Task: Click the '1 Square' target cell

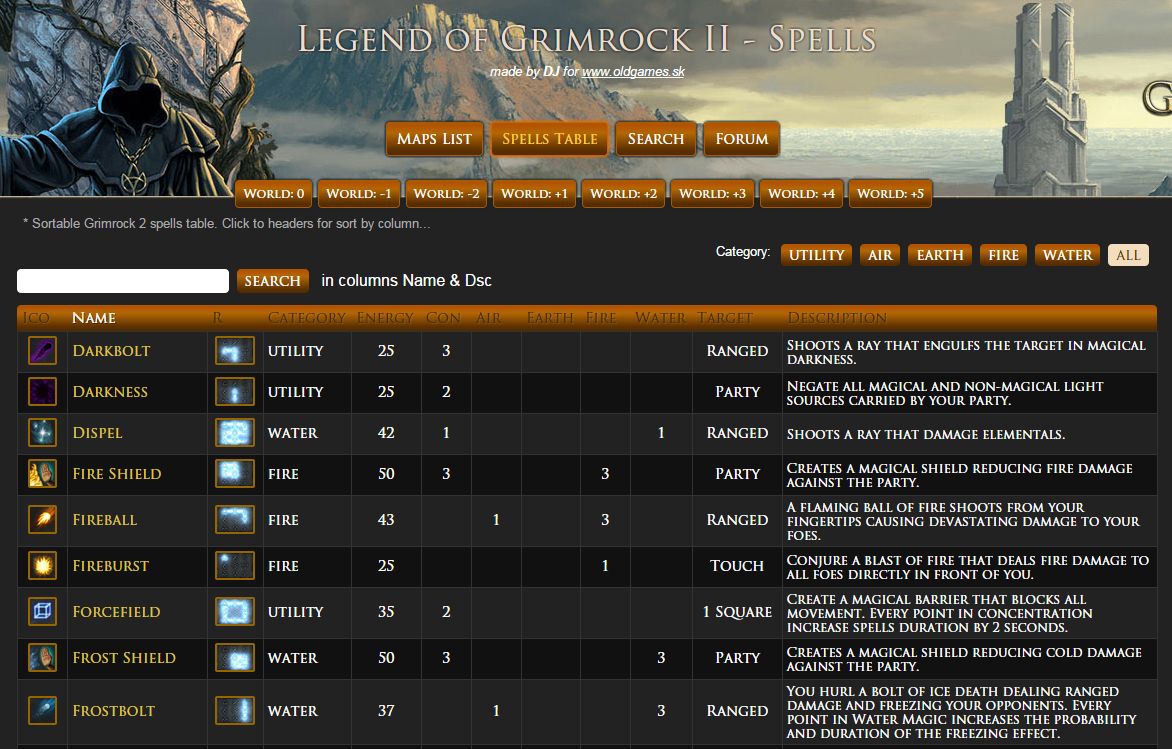Action: (x=737, y=611)
